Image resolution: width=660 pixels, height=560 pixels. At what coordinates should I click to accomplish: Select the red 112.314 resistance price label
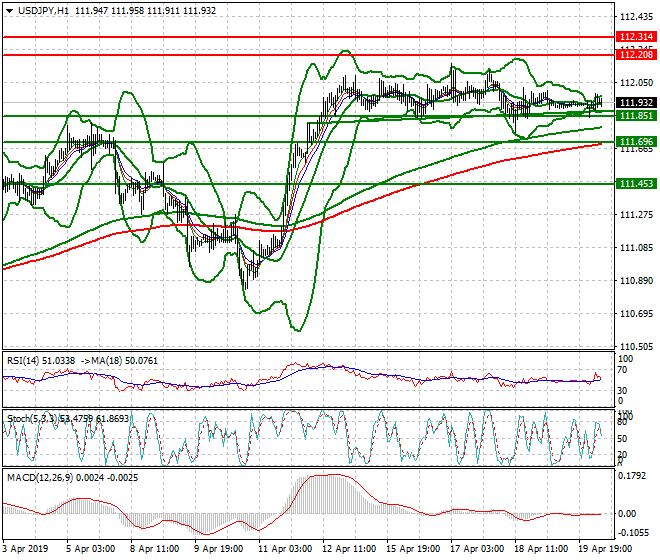pyautogui.click(x=636, y=37)
